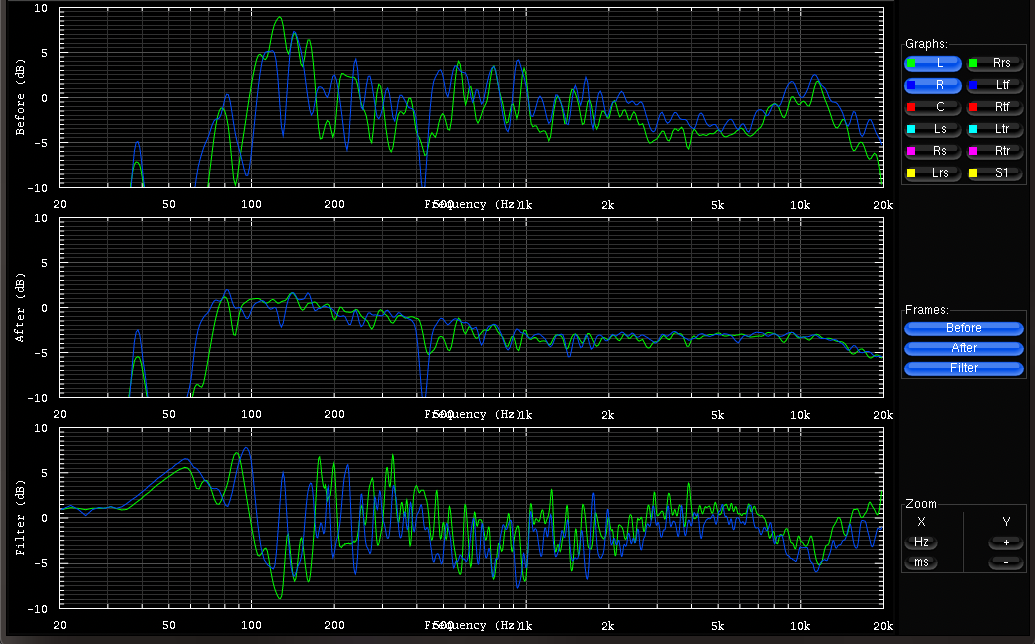The height and width of the screenshot is (644, 1035).
Task: Turn on the Rtr channel graph
Action: click(994, 151)
